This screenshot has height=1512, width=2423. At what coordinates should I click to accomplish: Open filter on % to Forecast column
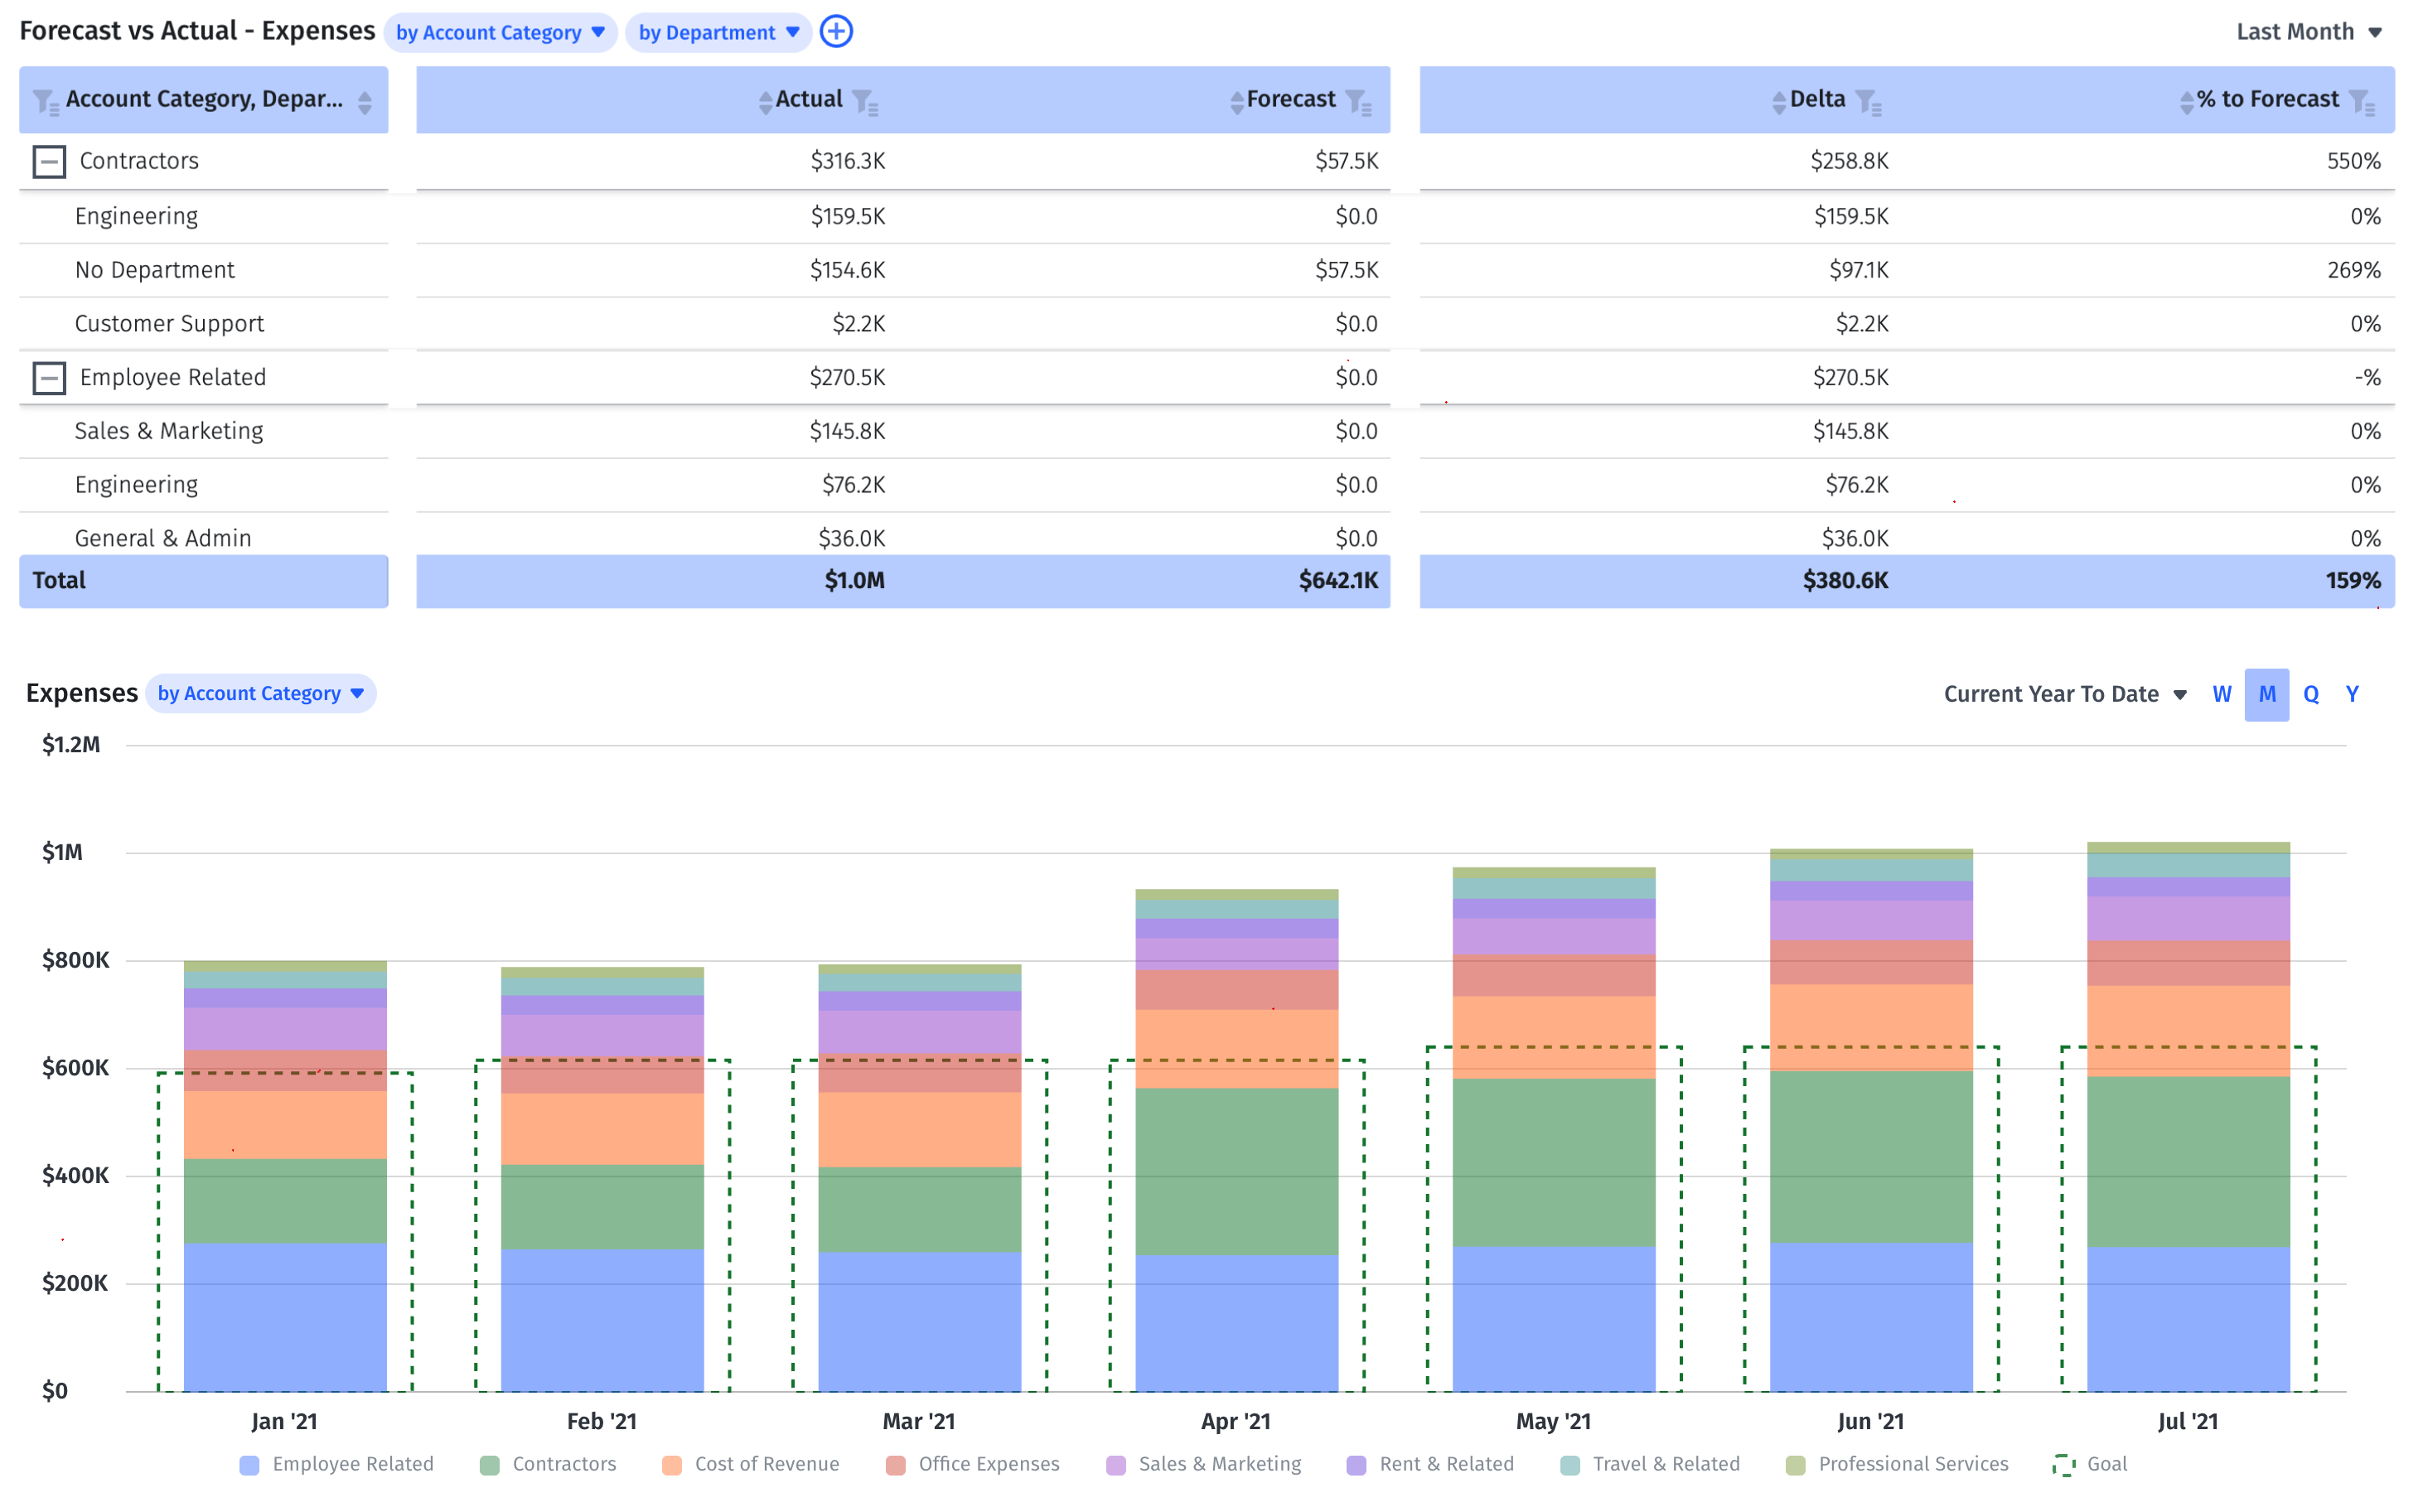[2362, 102]
